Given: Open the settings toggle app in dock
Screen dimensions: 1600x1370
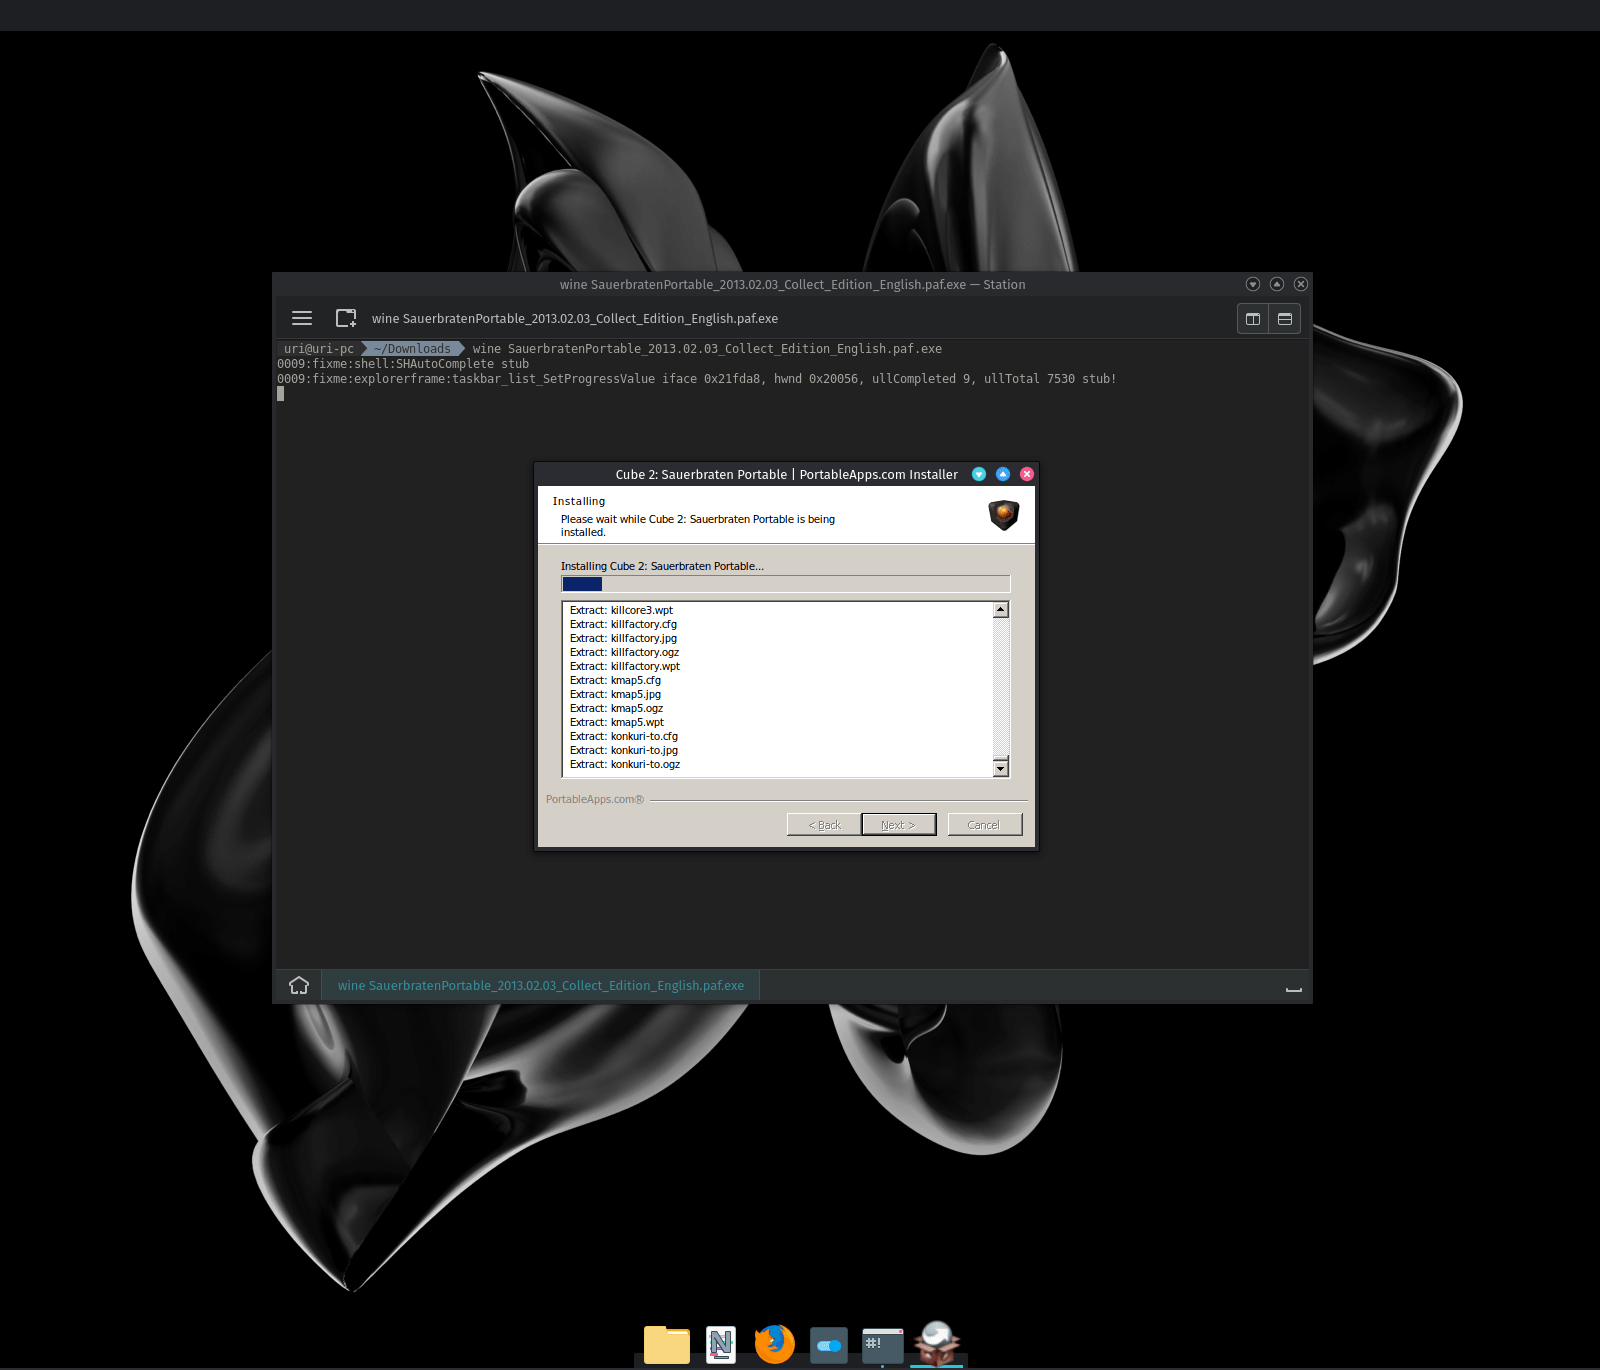Looking at the screenshot, I should pyautogui.click(x=829, y=1345).
